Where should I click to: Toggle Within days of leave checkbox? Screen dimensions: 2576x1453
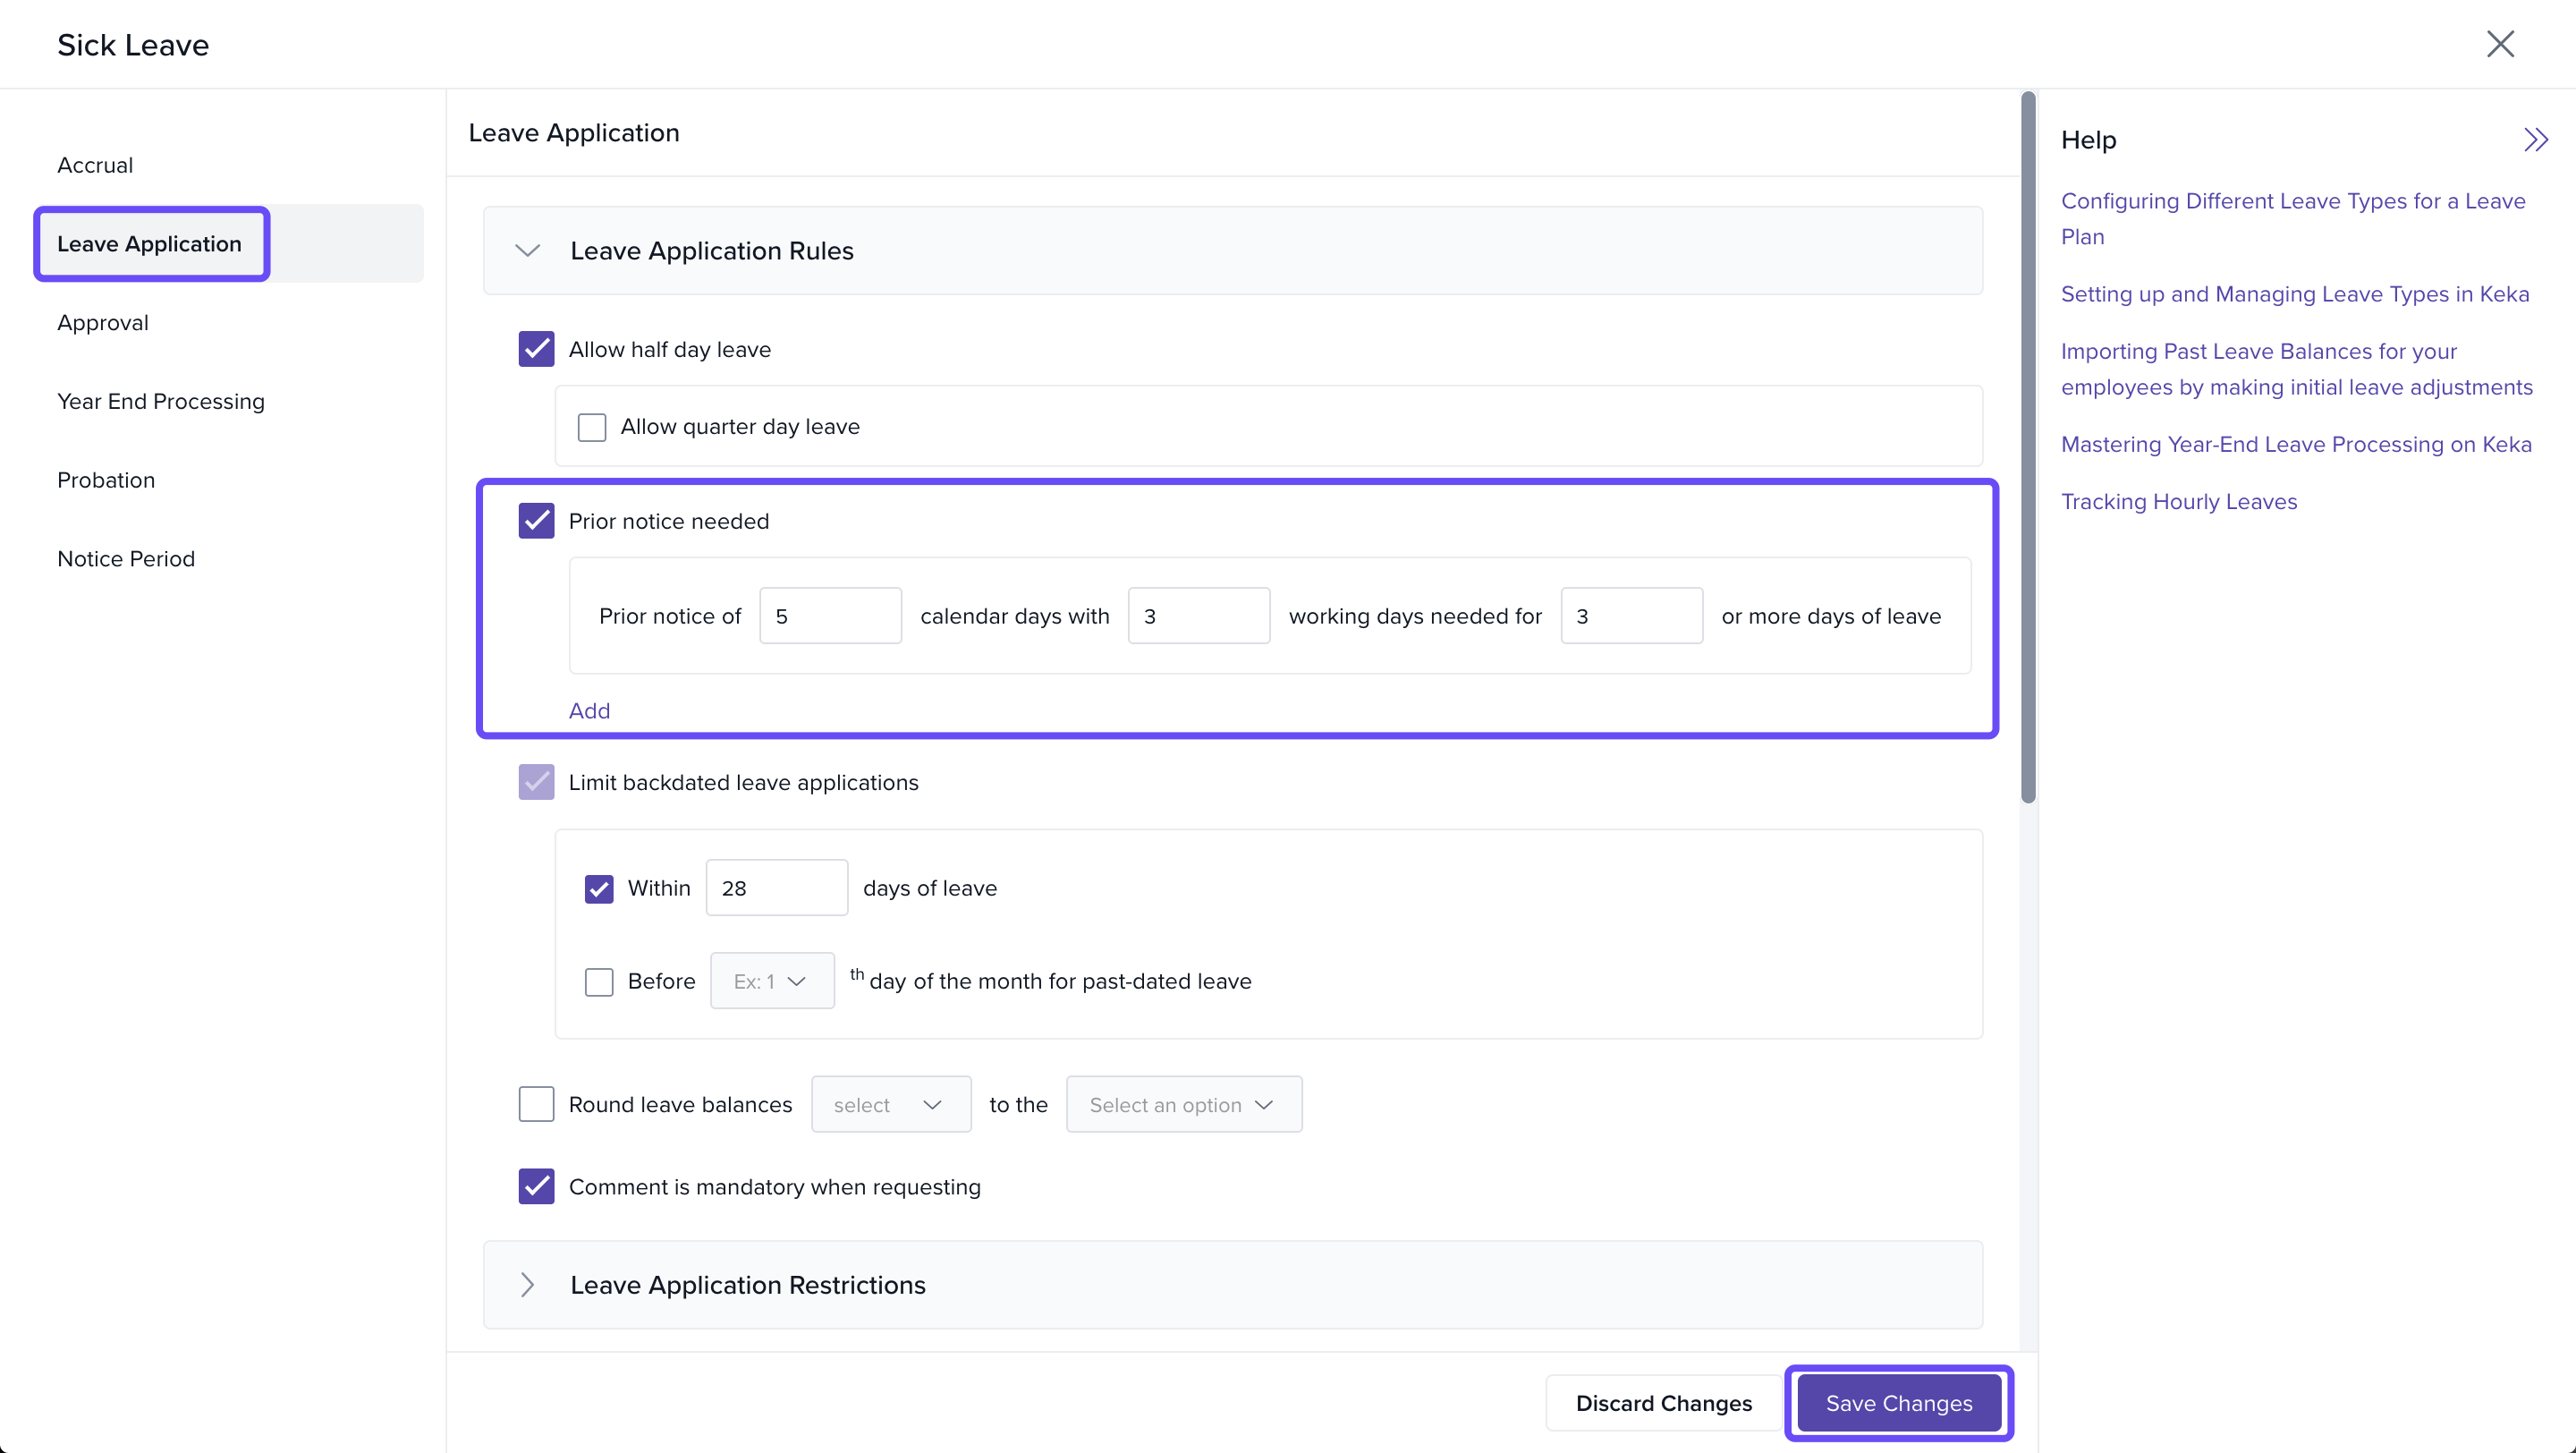click(599, 888)
